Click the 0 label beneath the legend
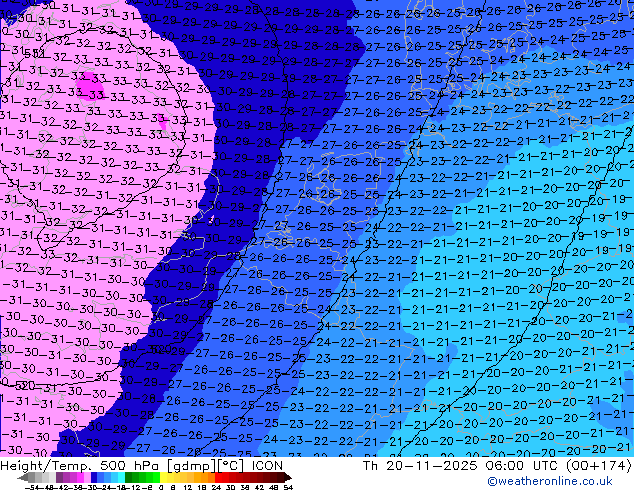The image size is (634, 490). 161,487
